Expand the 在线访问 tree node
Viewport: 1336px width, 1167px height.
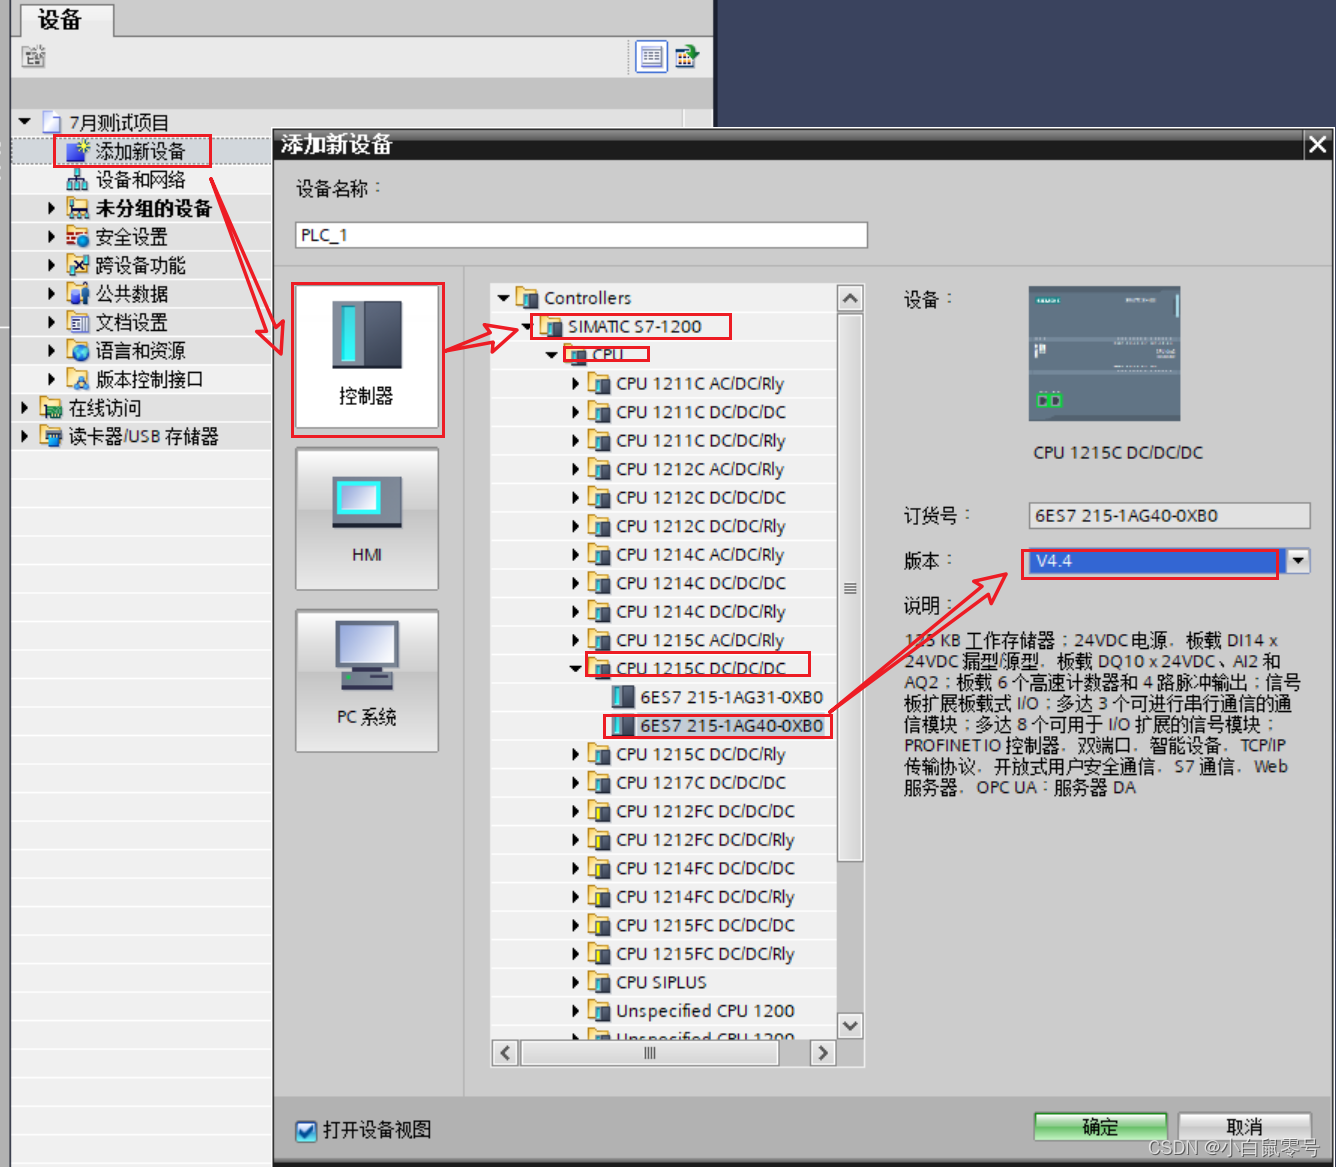point(24,408)
